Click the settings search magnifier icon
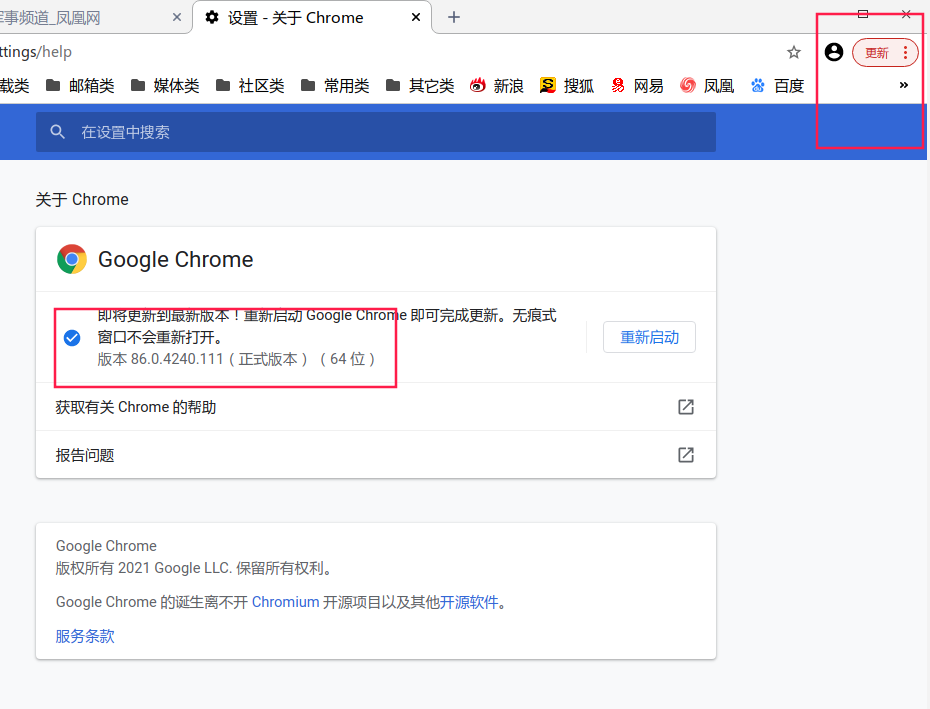930x709 pixels. (58, 132)
